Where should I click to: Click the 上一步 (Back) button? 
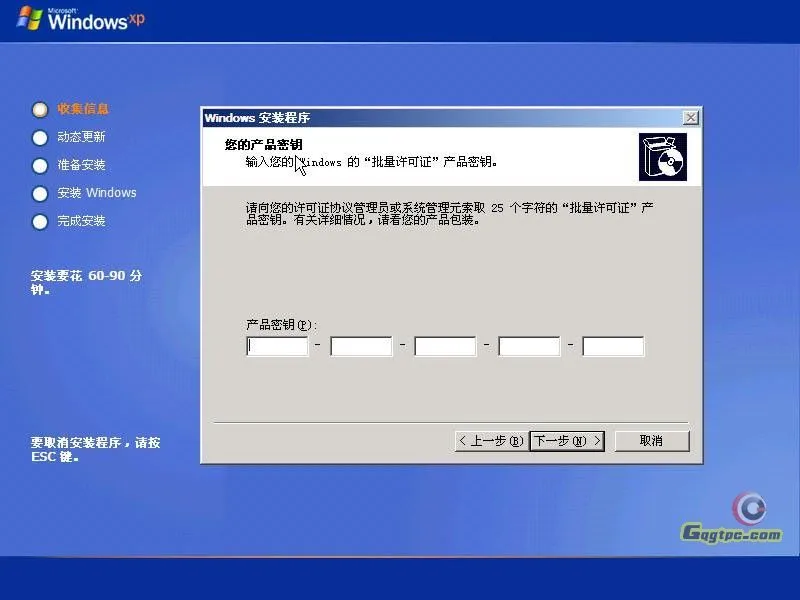point(489,440)
